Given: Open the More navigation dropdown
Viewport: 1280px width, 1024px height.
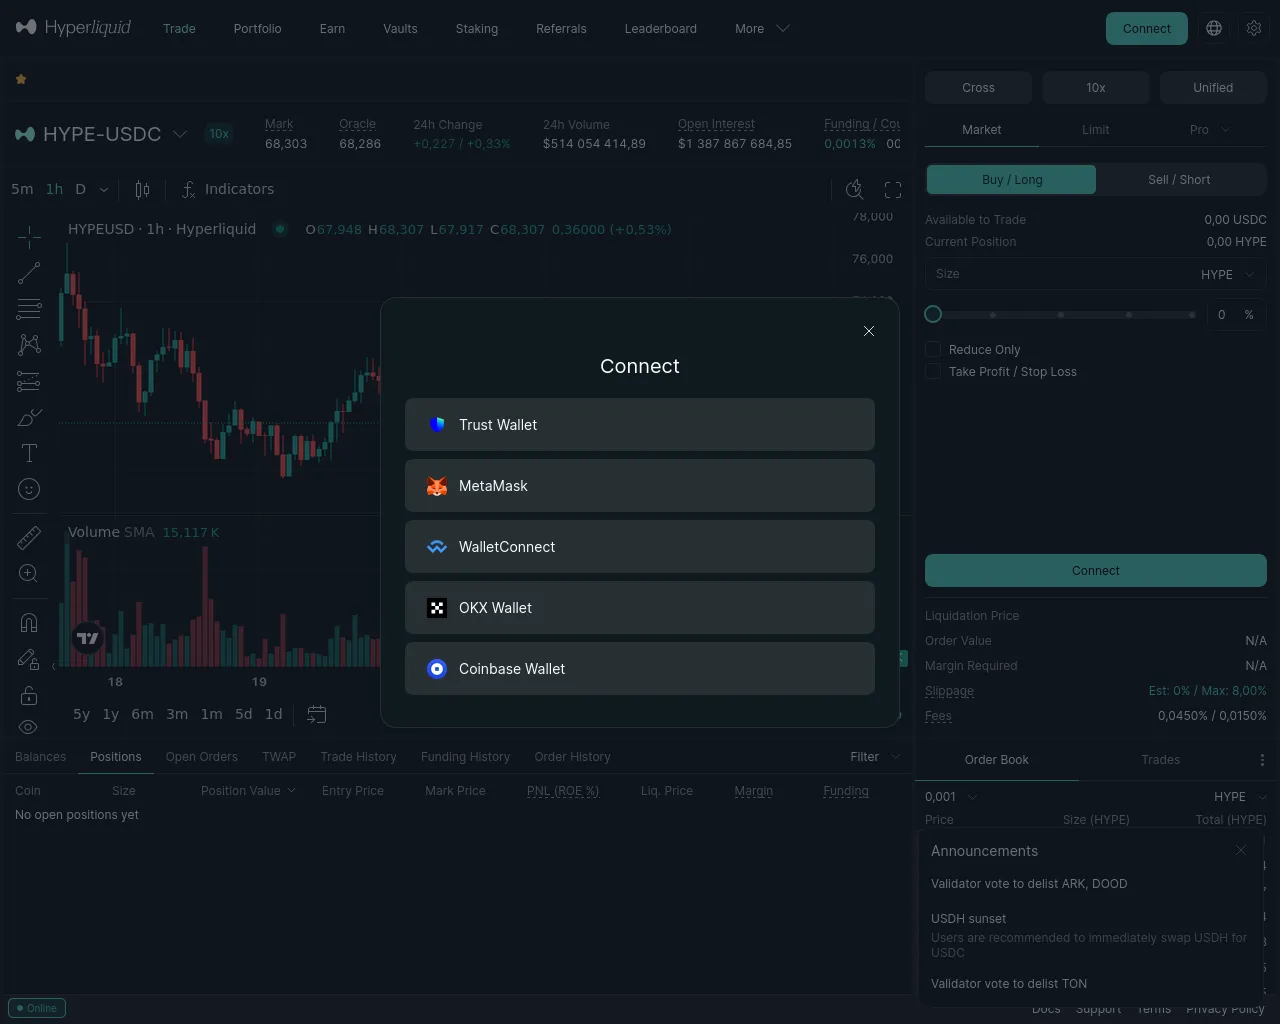Looking at the screenshot, I should [762, 29].
